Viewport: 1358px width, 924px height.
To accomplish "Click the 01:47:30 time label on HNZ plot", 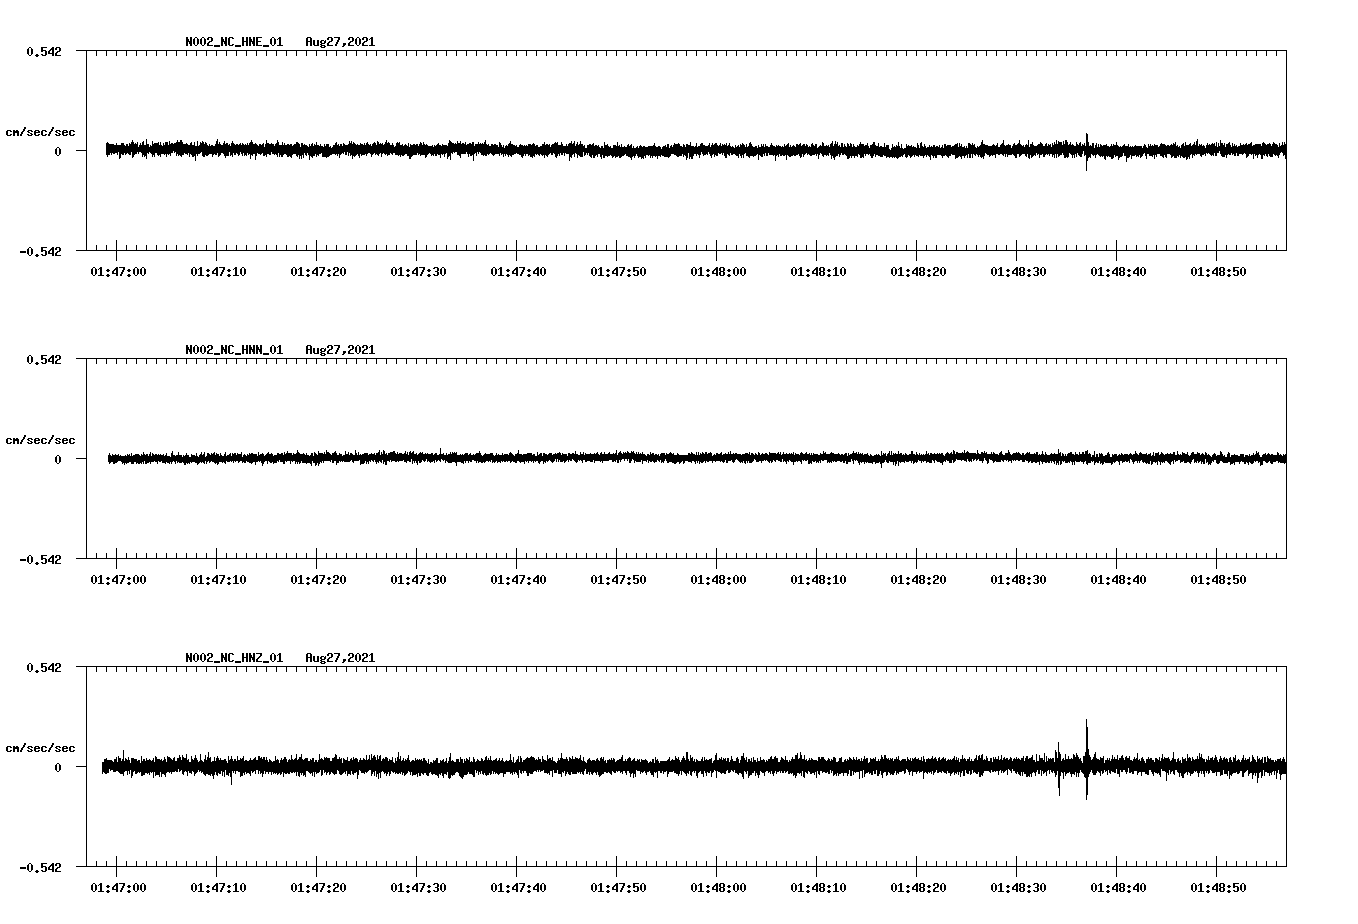I will [x=418, y=887].
